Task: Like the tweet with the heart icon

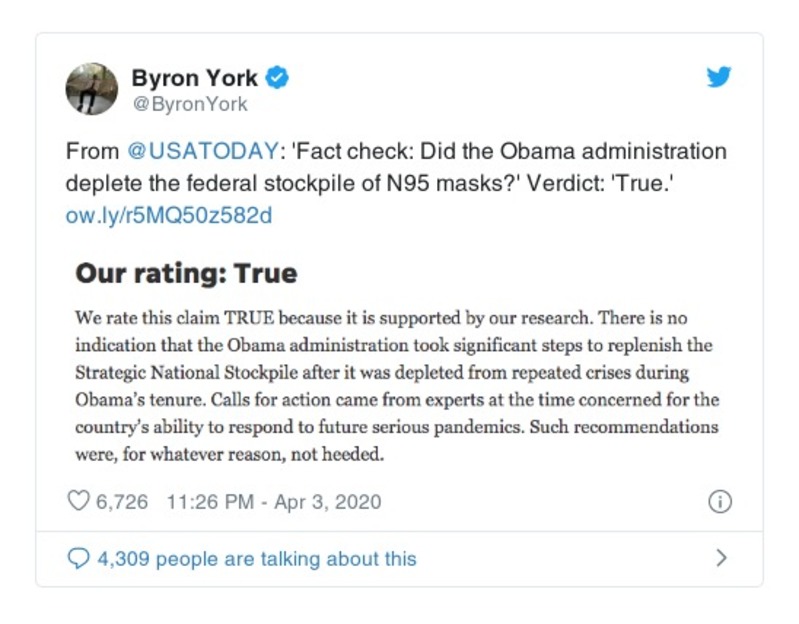Action: point(78,501)
